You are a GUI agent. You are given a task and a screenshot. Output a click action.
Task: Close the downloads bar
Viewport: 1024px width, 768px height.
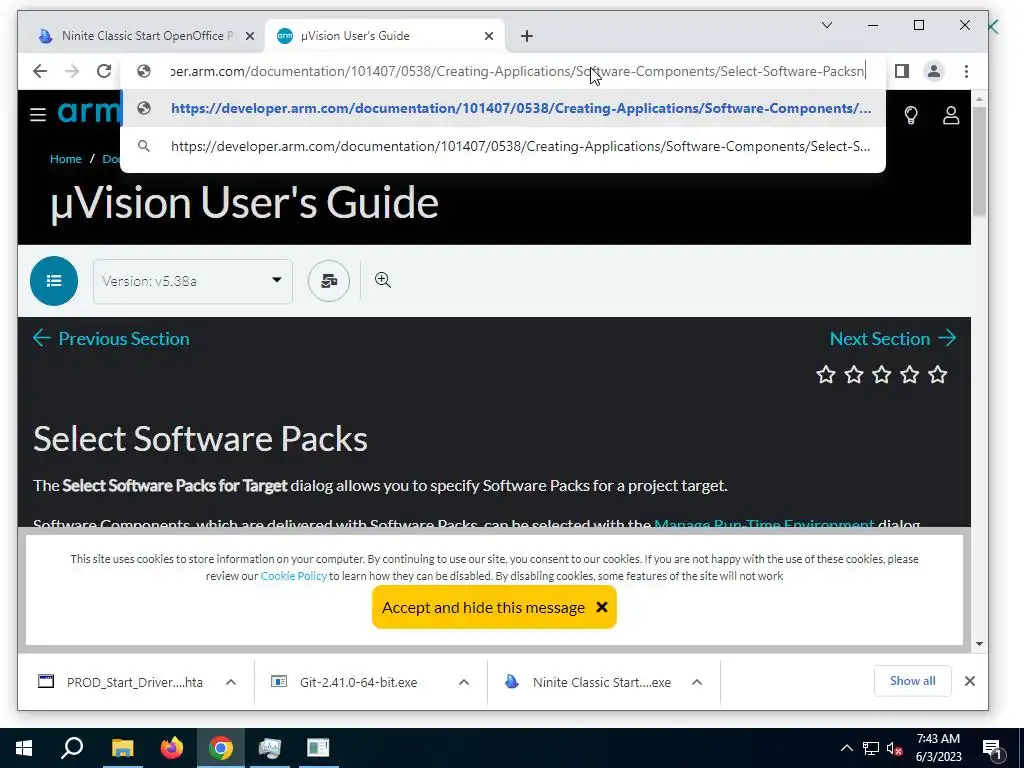pos(970,681)
